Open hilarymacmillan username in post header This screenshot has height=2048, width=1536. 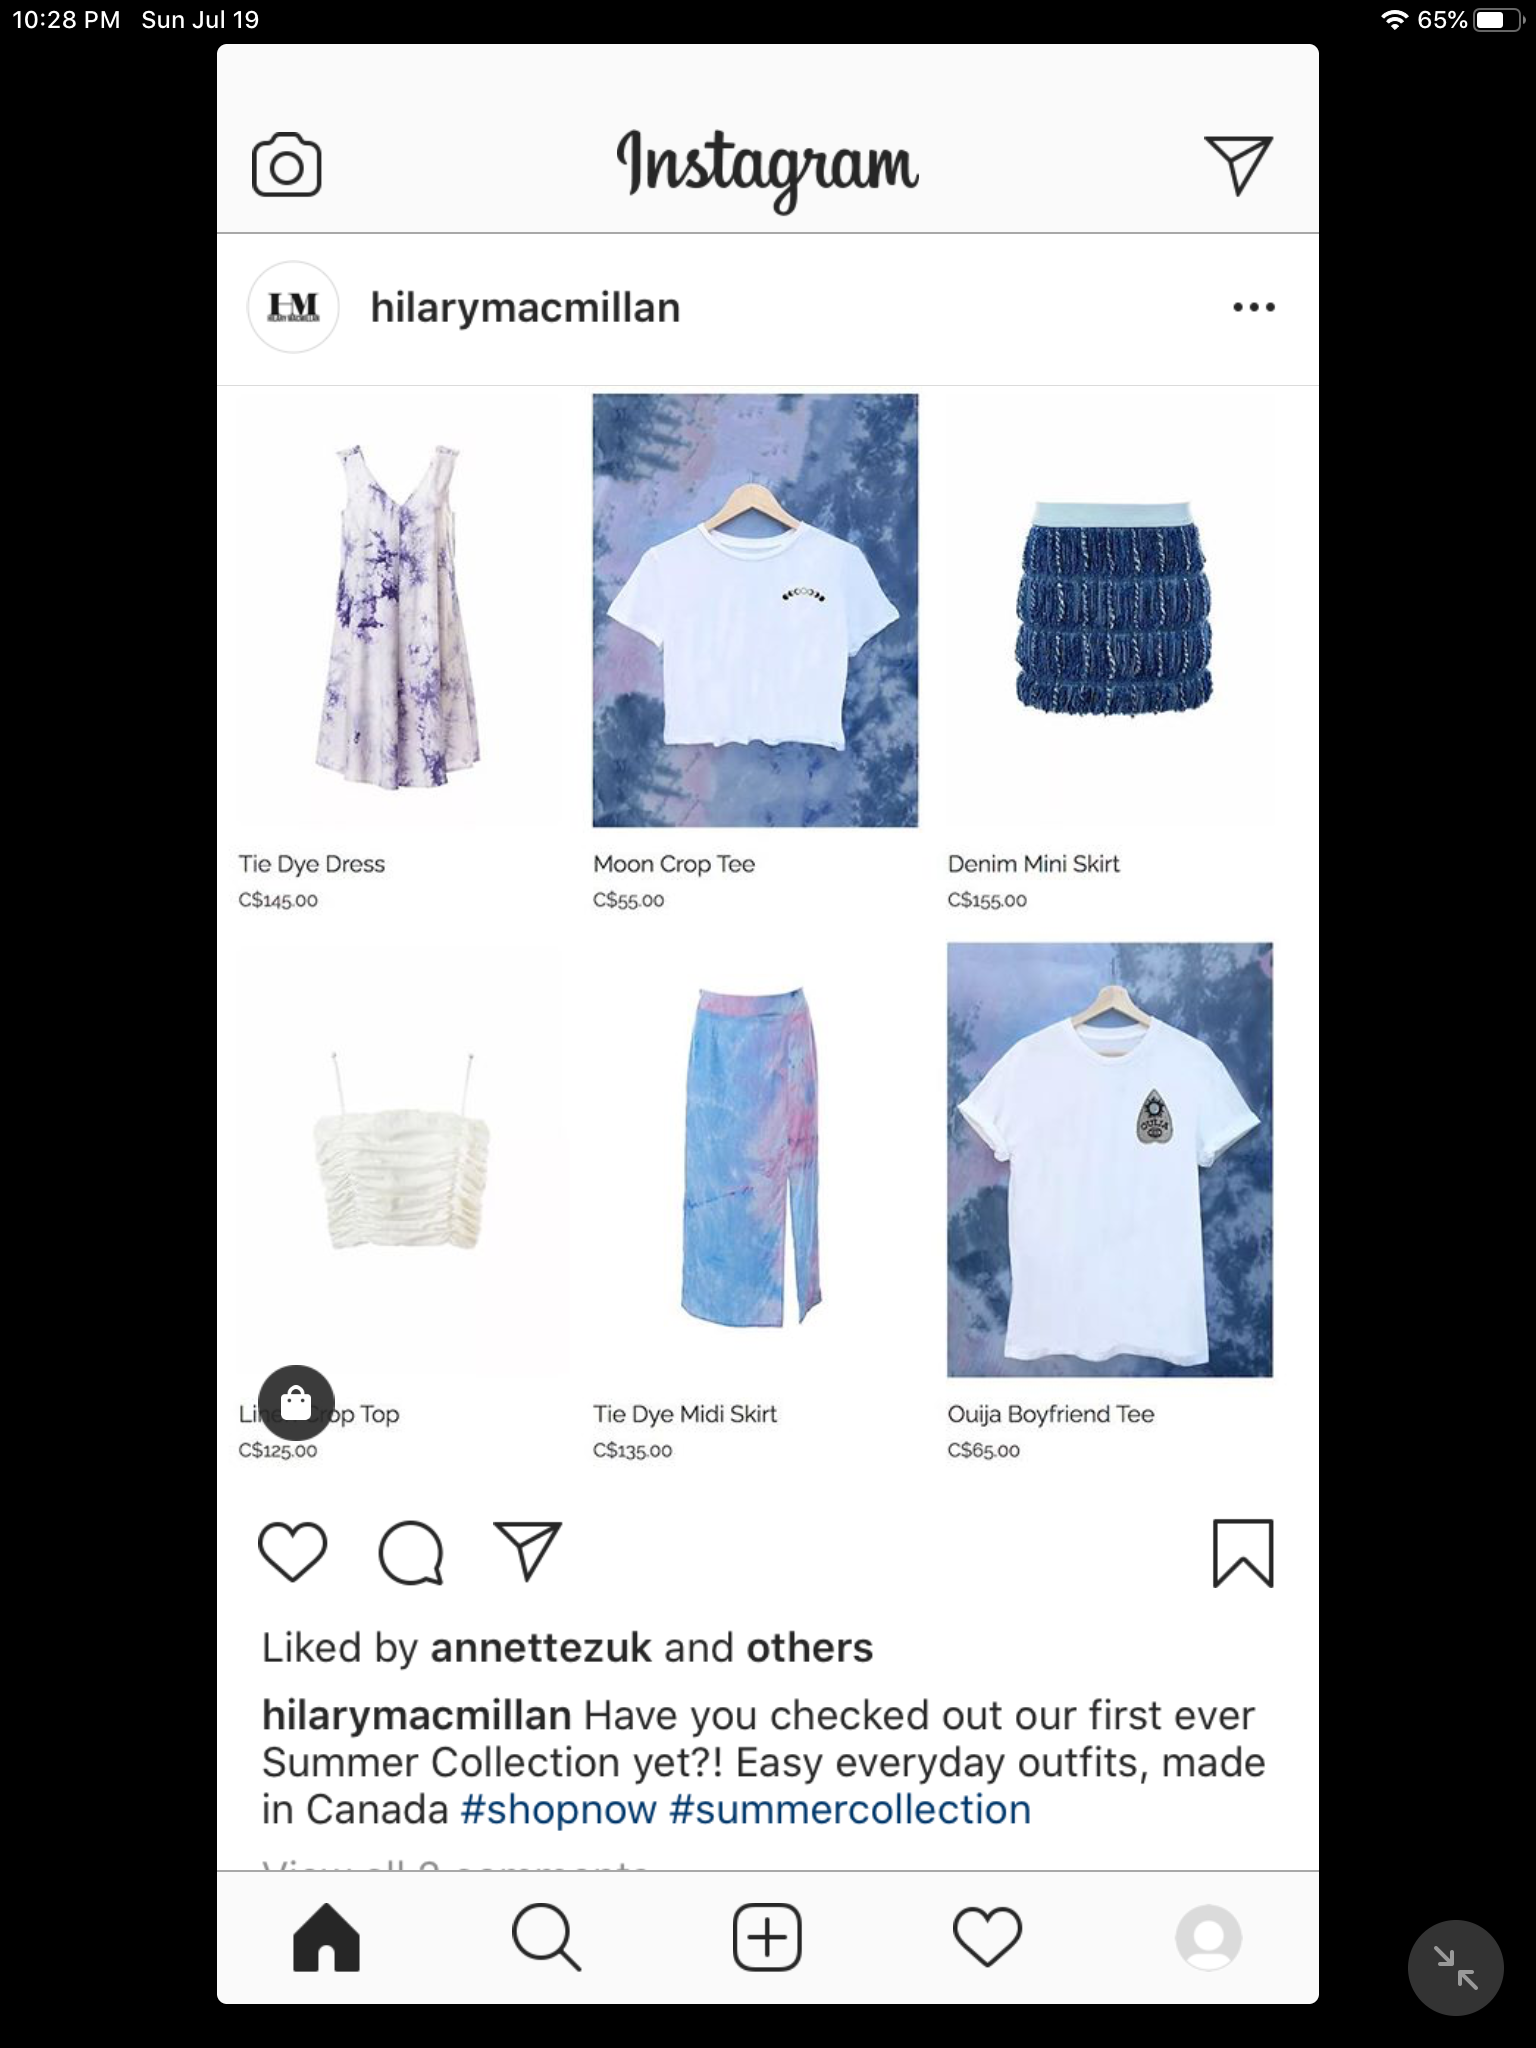525,308
